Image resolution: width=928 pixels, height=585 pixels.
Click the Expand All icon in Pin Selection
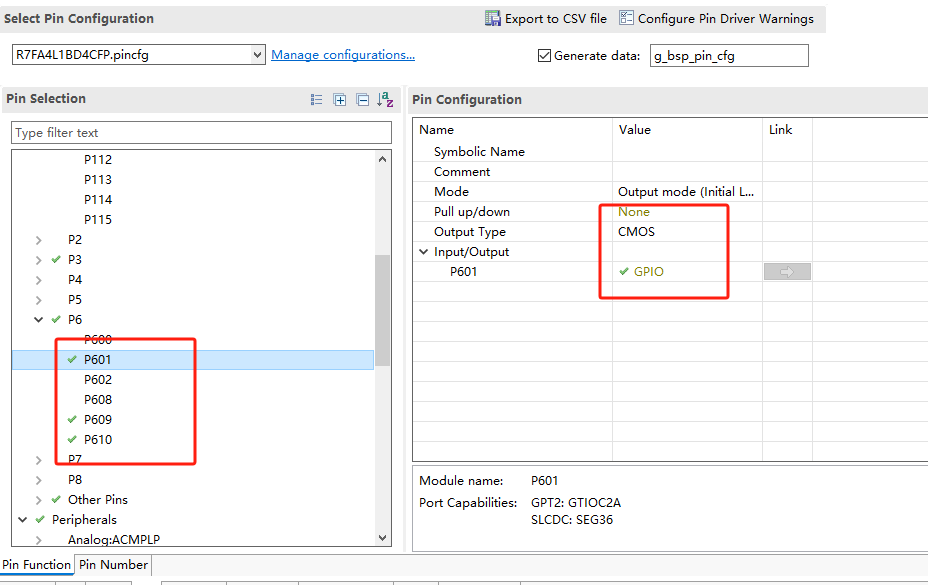(x=340, y=99)
